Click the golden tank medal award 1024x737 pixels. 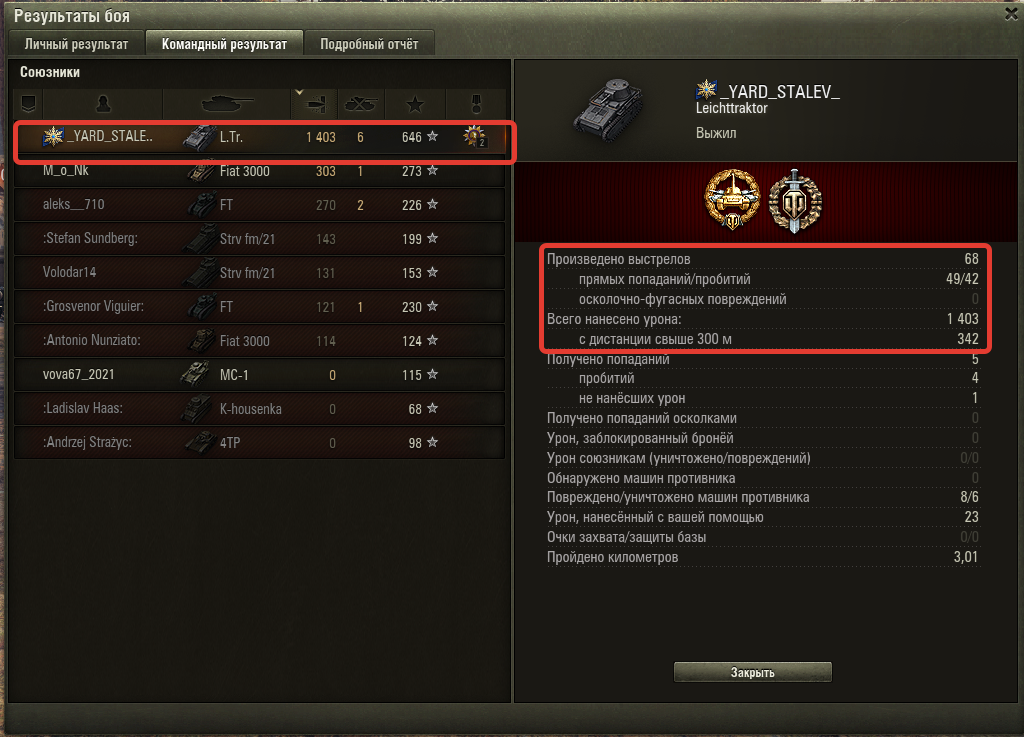coord(733,200)
